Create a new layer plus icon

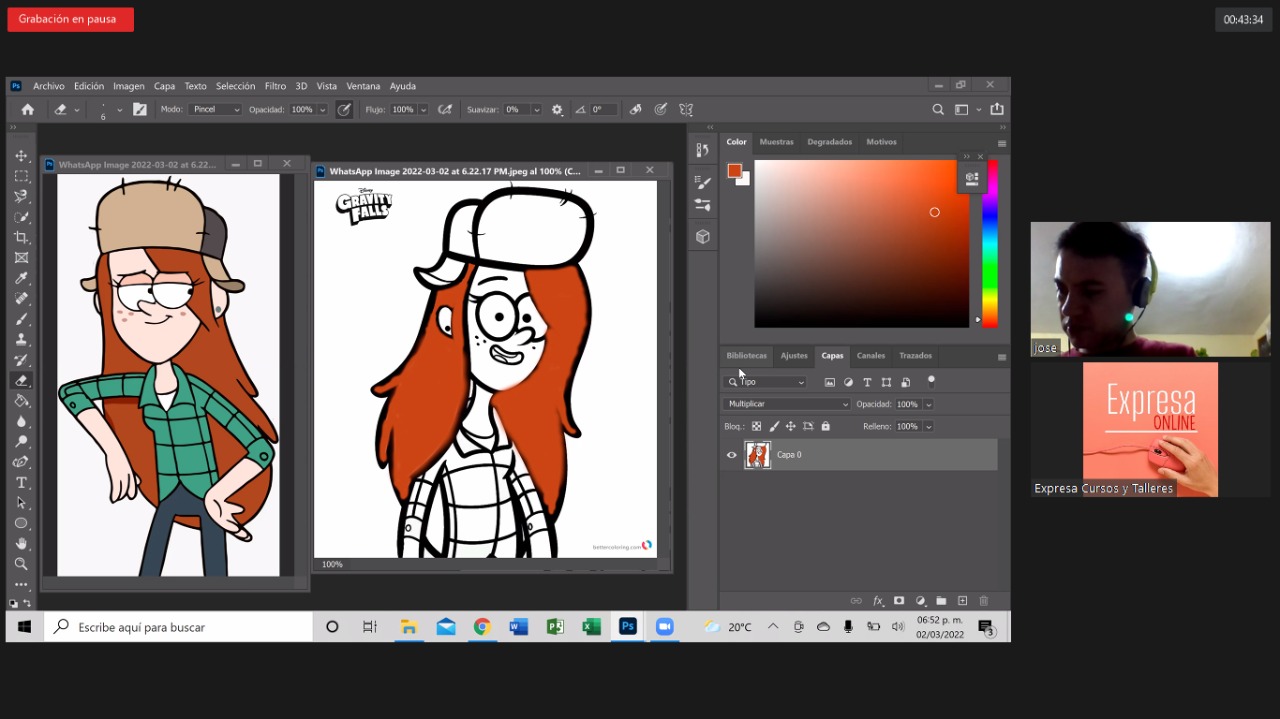click(x=962, y=601)
